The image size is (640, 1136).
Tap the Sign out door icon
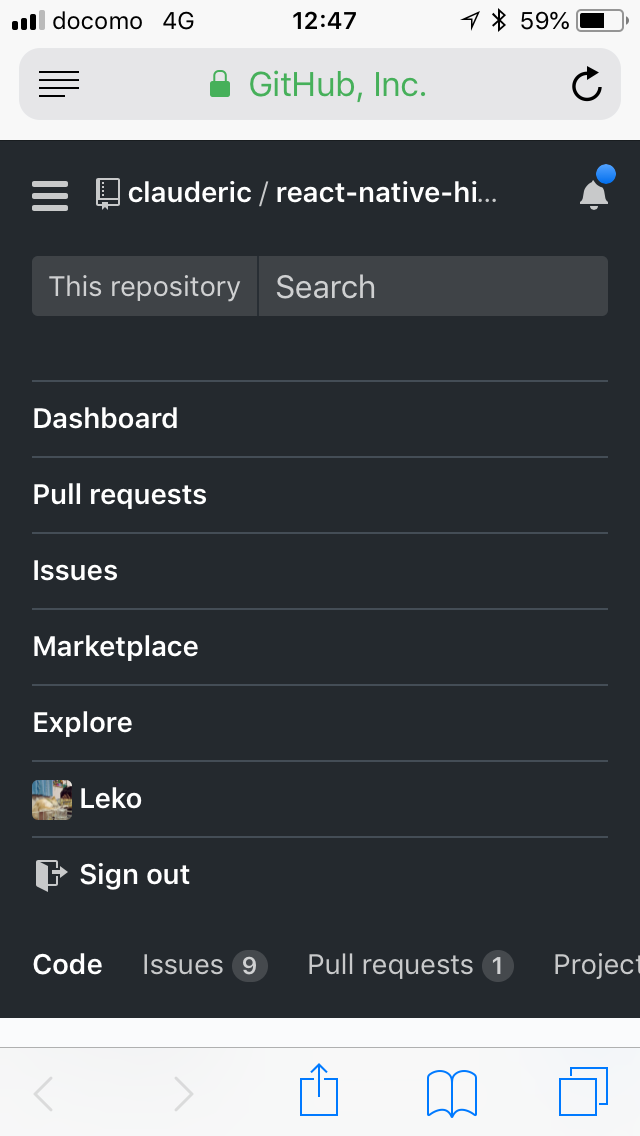(51, 875)
